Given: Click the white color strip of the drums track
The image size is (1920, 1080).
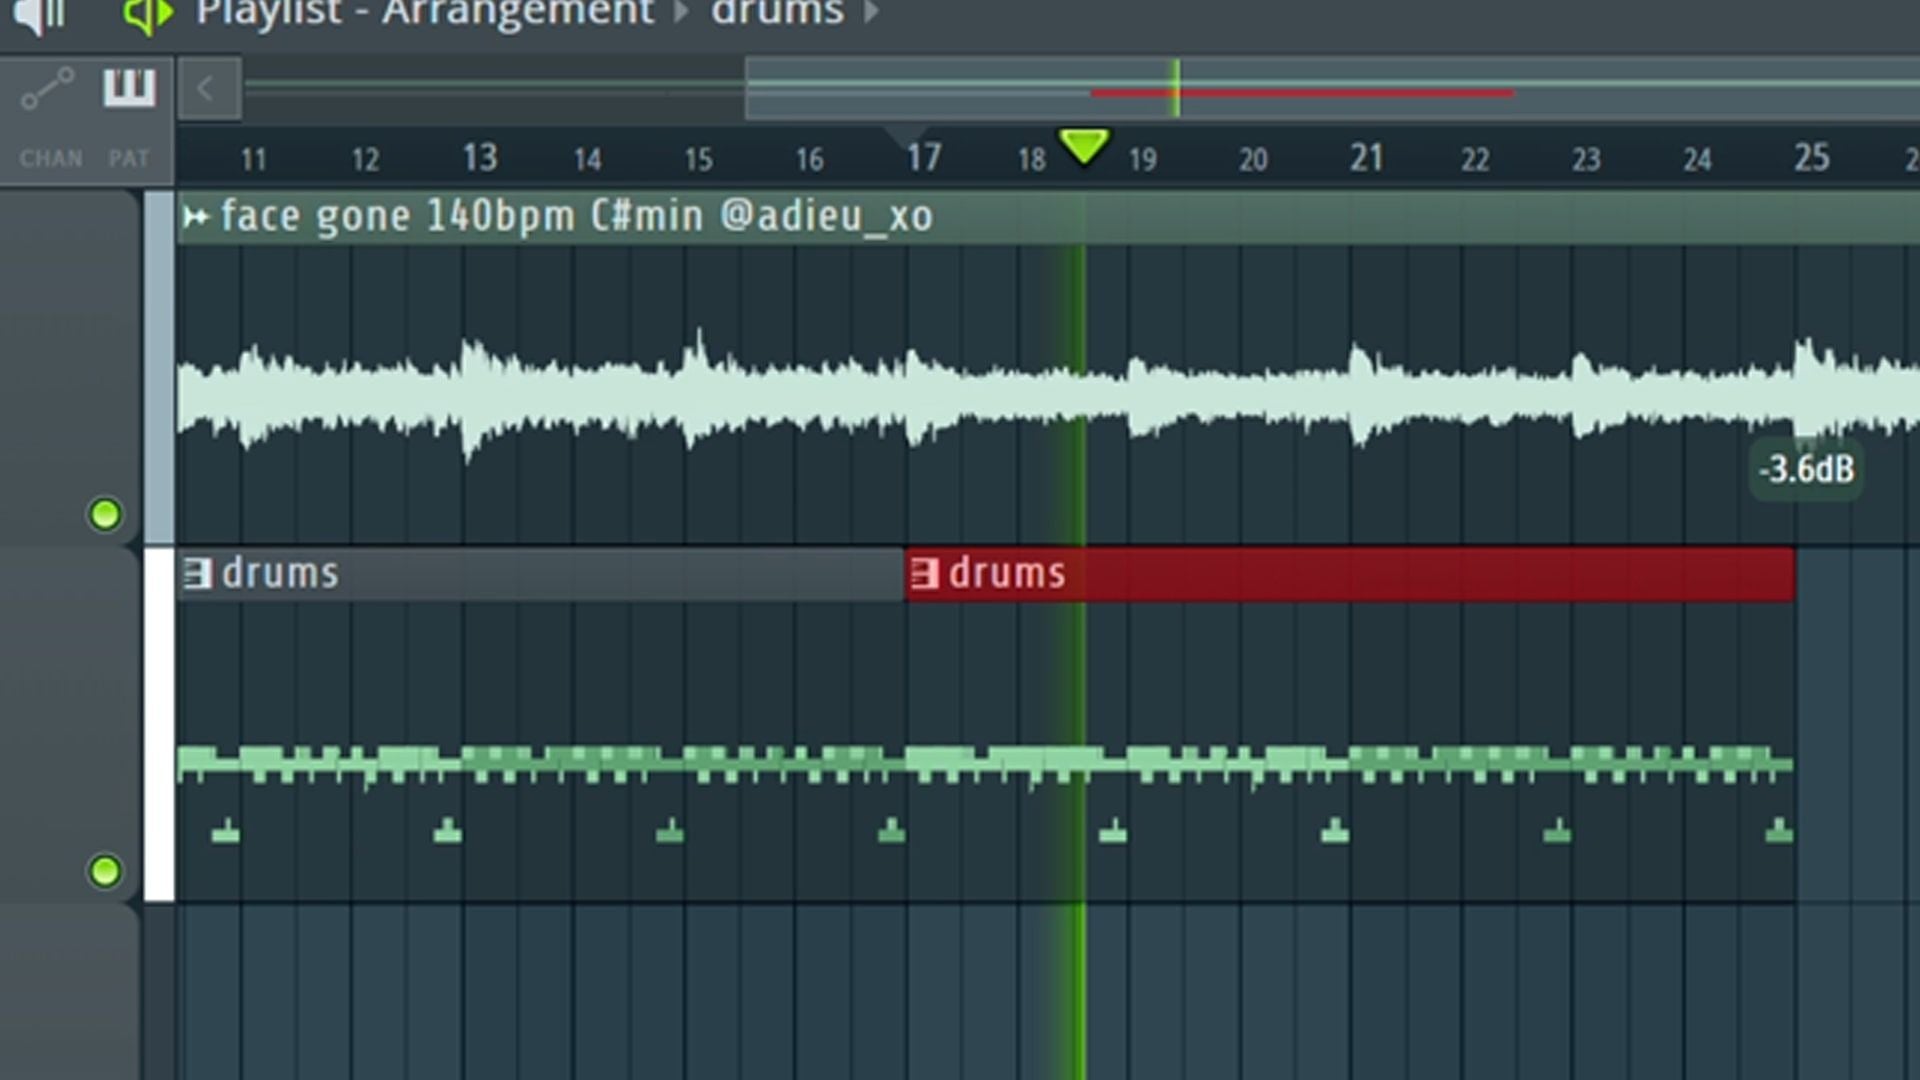Looking at the screenshot, I should (159, 725).
